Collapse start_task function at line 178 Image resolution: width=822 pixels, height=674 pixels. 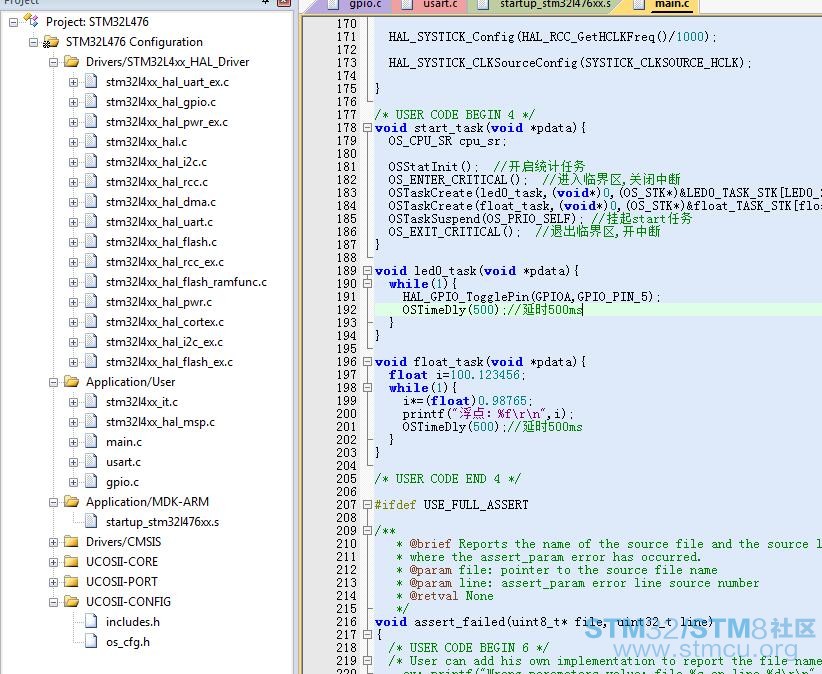(x=367, y=128)
